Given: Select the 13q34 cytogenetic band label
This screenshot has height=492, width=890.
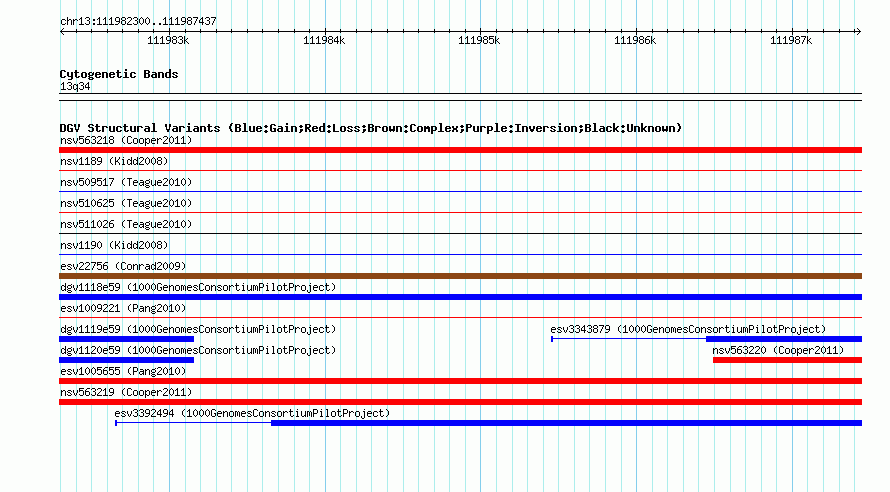Looking at the screenshot, I should tap(75, 86).
